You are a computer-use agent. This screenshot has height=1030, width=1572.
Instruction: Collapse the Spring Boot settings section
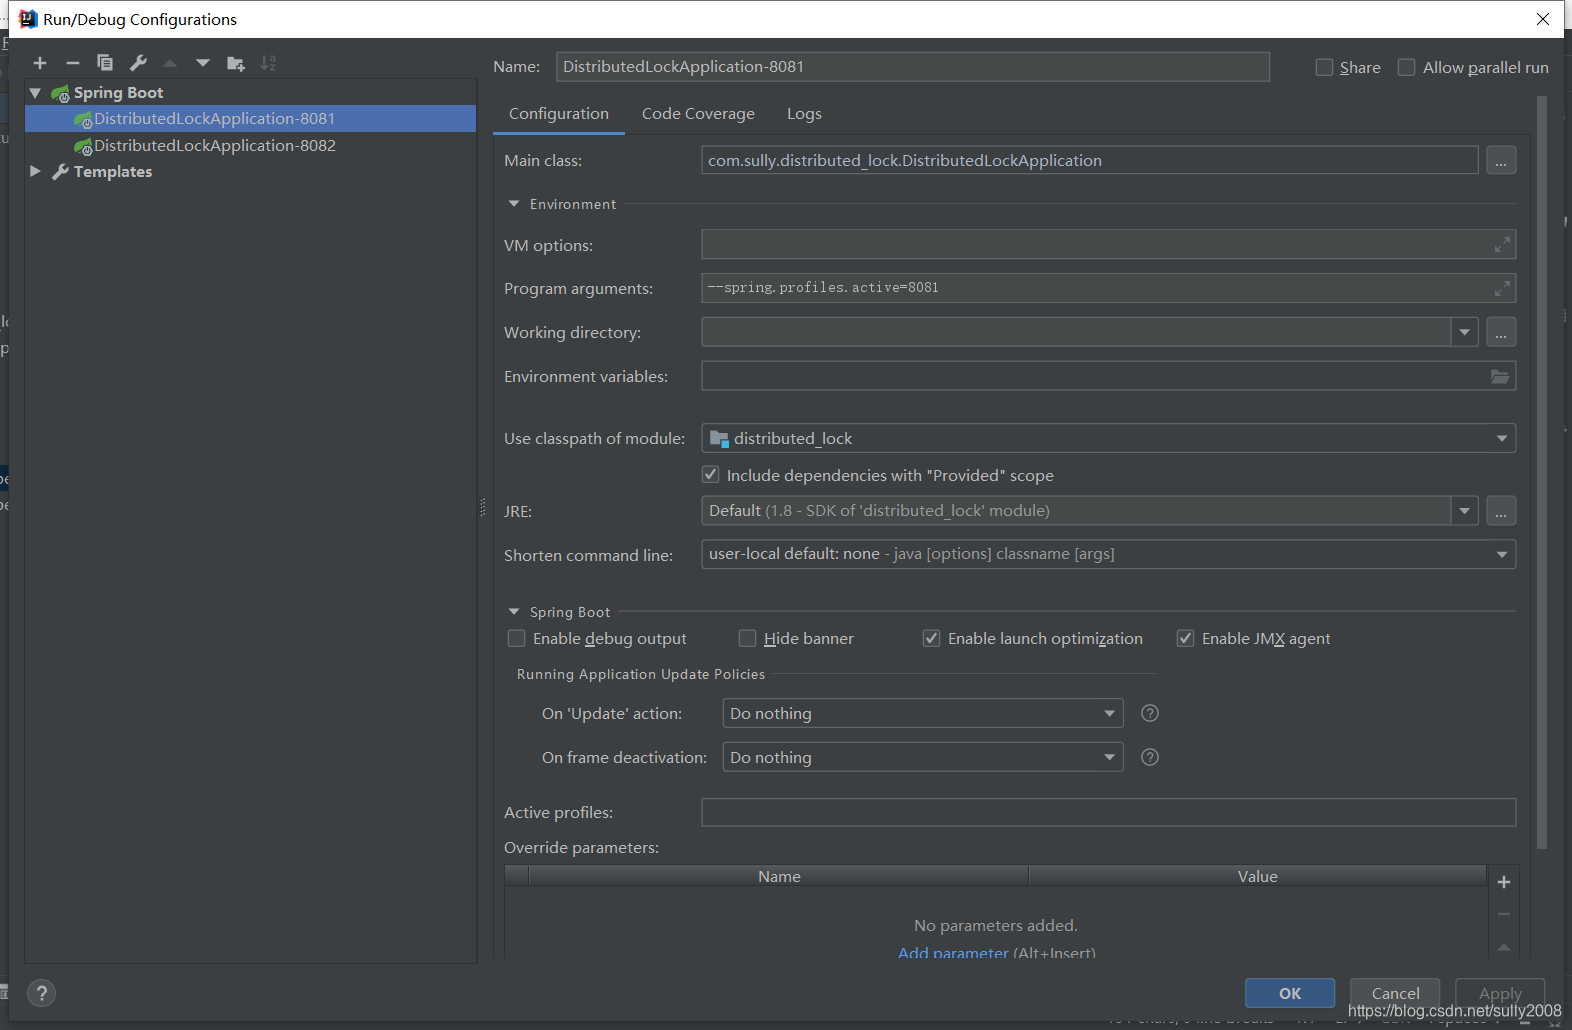514,612
